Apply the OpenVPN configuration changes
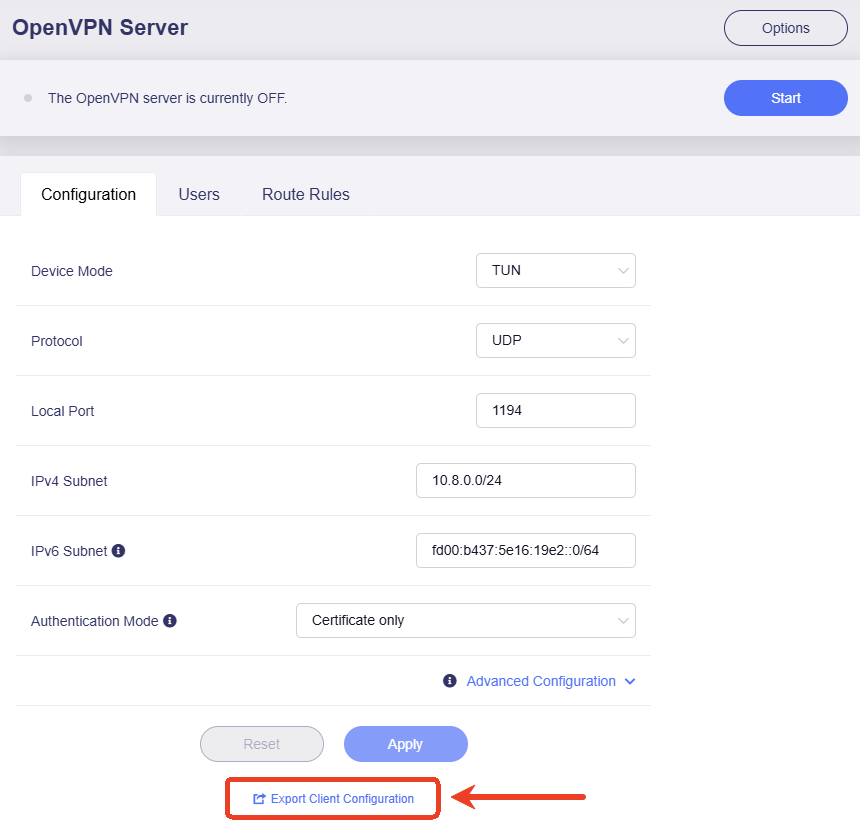 405,744
